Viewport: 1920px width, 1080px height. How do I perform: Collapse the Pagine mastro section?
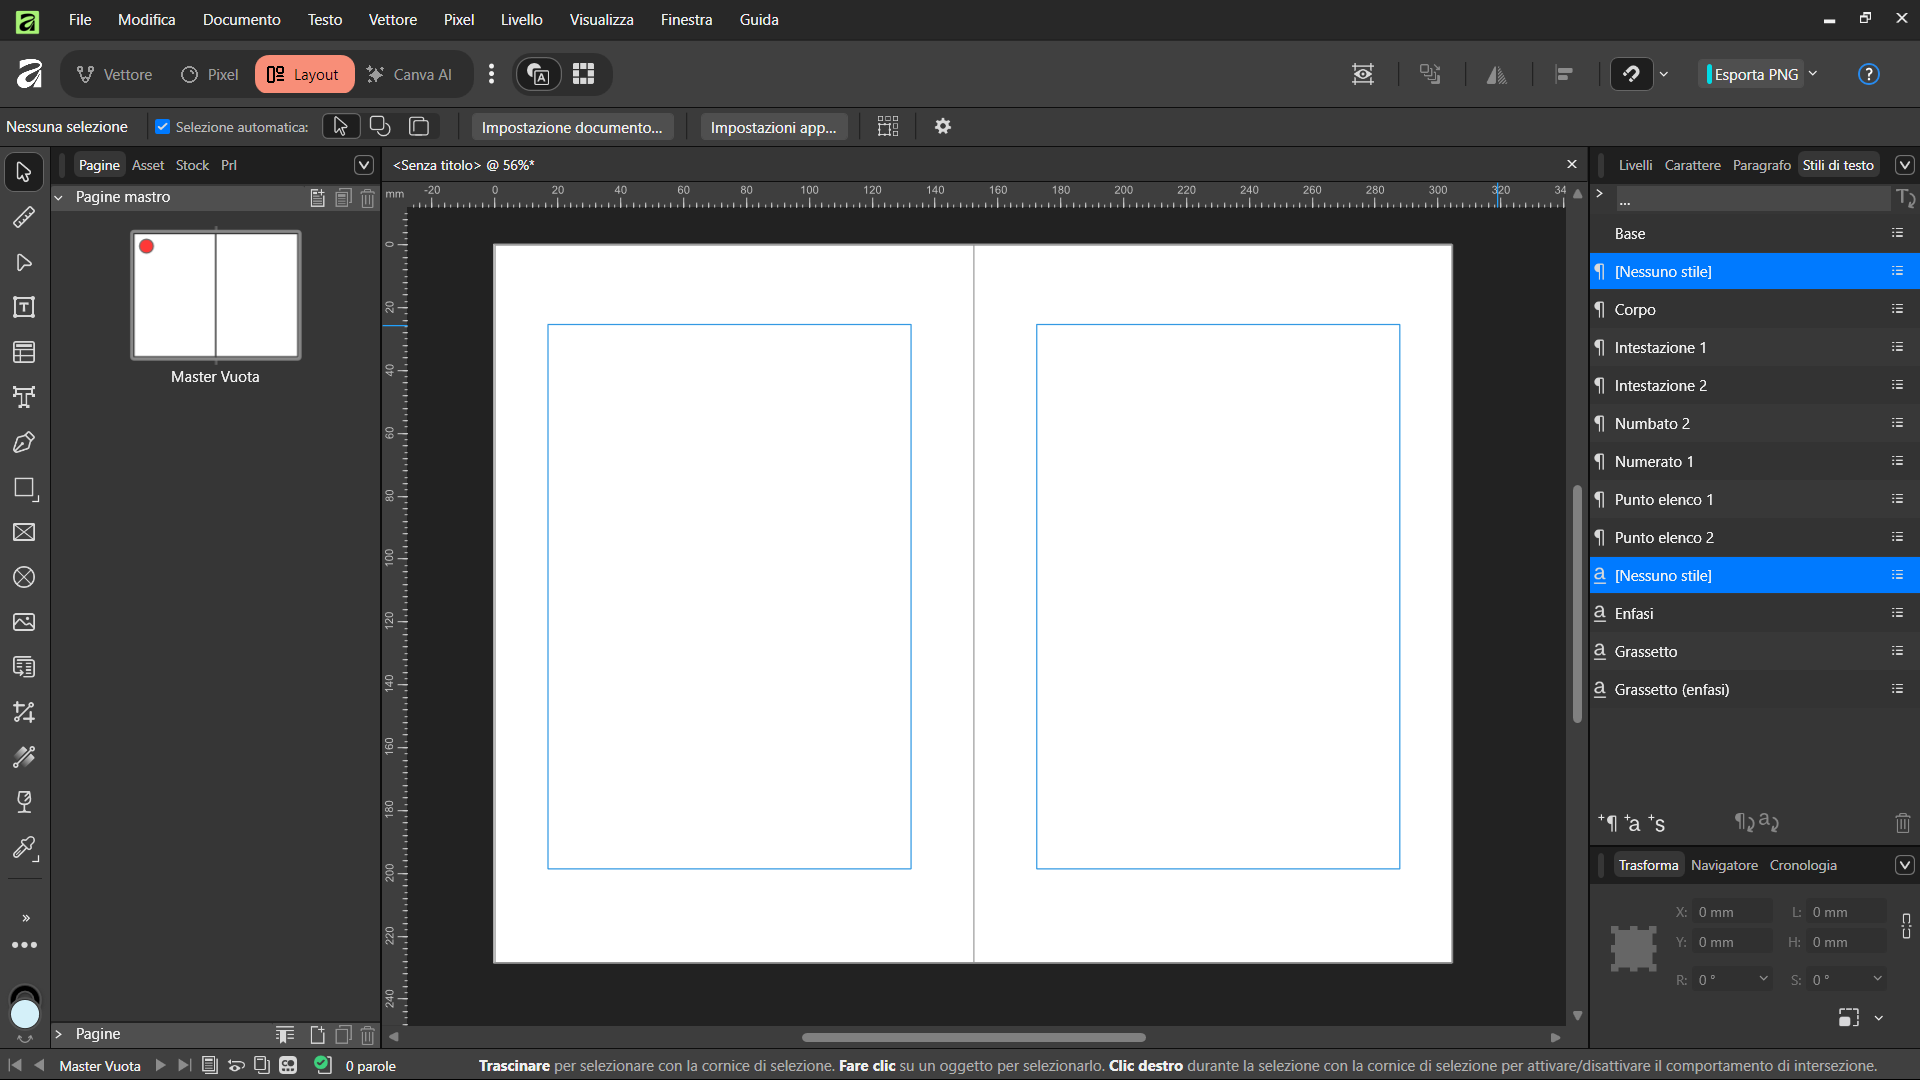tap(59, 197)
